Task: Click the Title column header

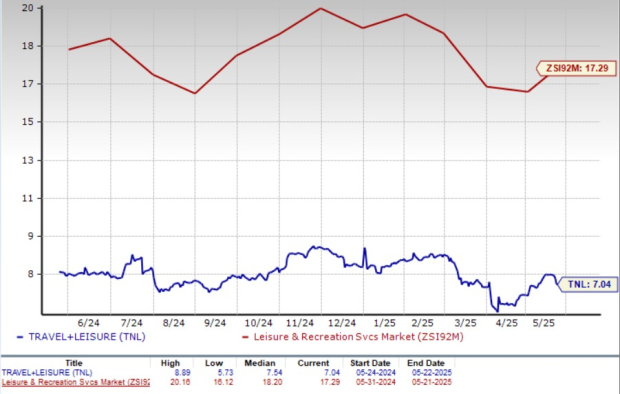Action: tap(74, 363)
